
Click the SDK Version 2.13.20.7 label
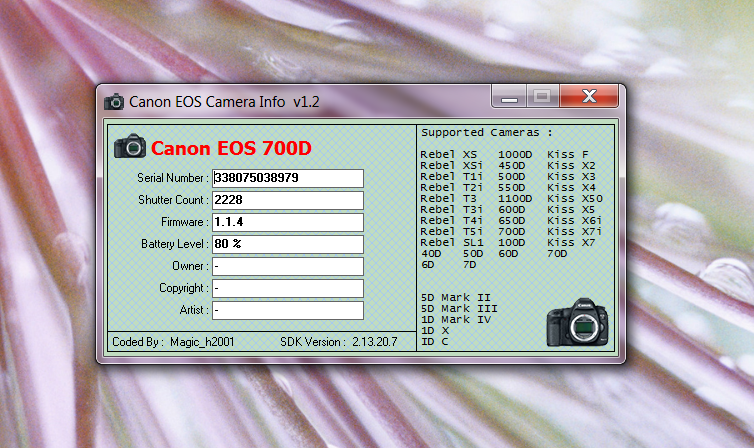[338, 342]
